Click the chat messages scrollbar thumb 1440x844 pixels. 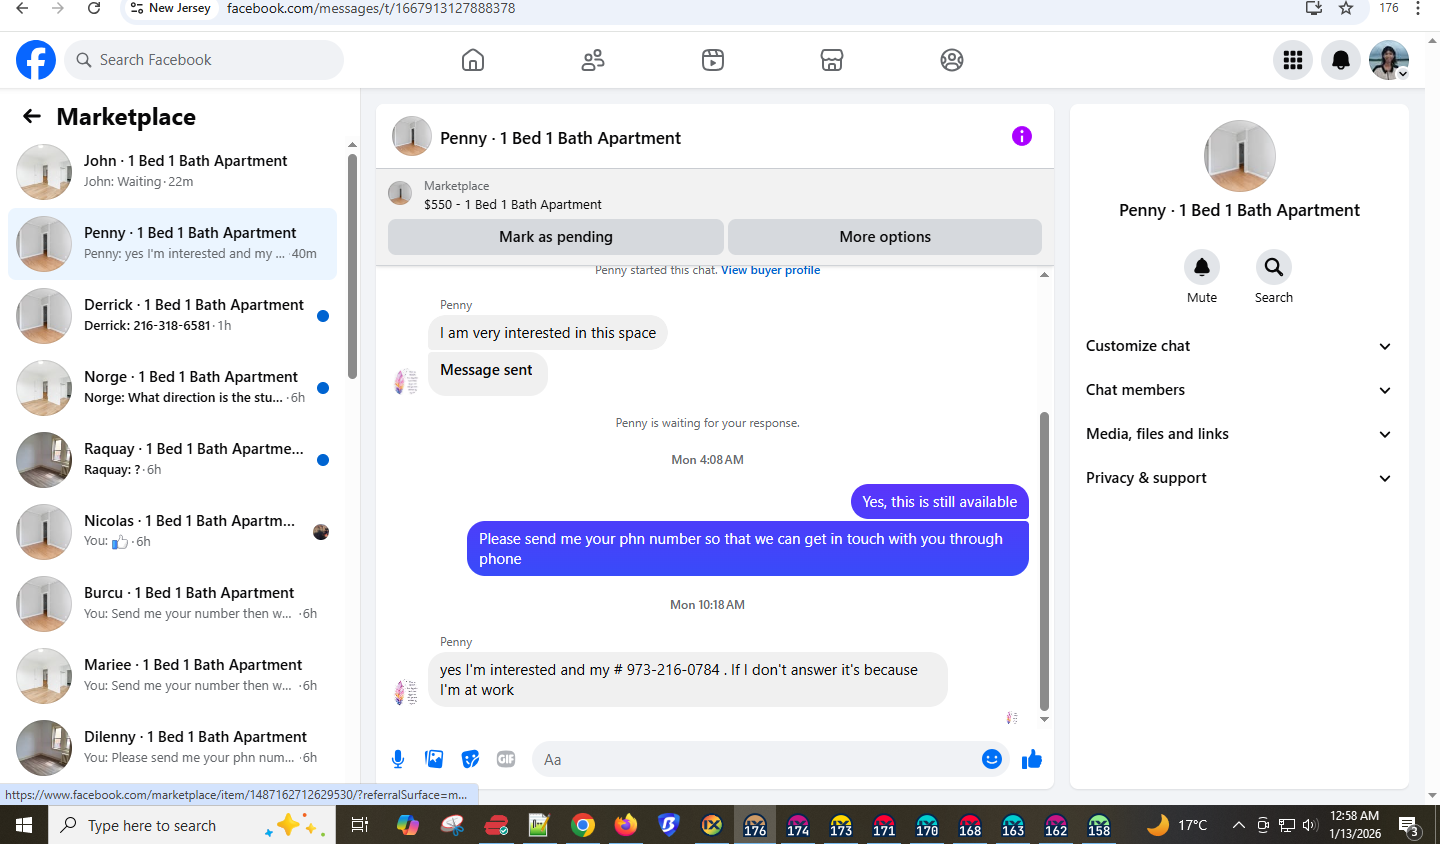(x=1044, y=561)
